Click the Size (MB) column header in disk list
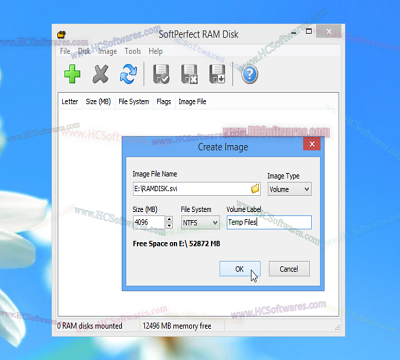 (98, 102)
